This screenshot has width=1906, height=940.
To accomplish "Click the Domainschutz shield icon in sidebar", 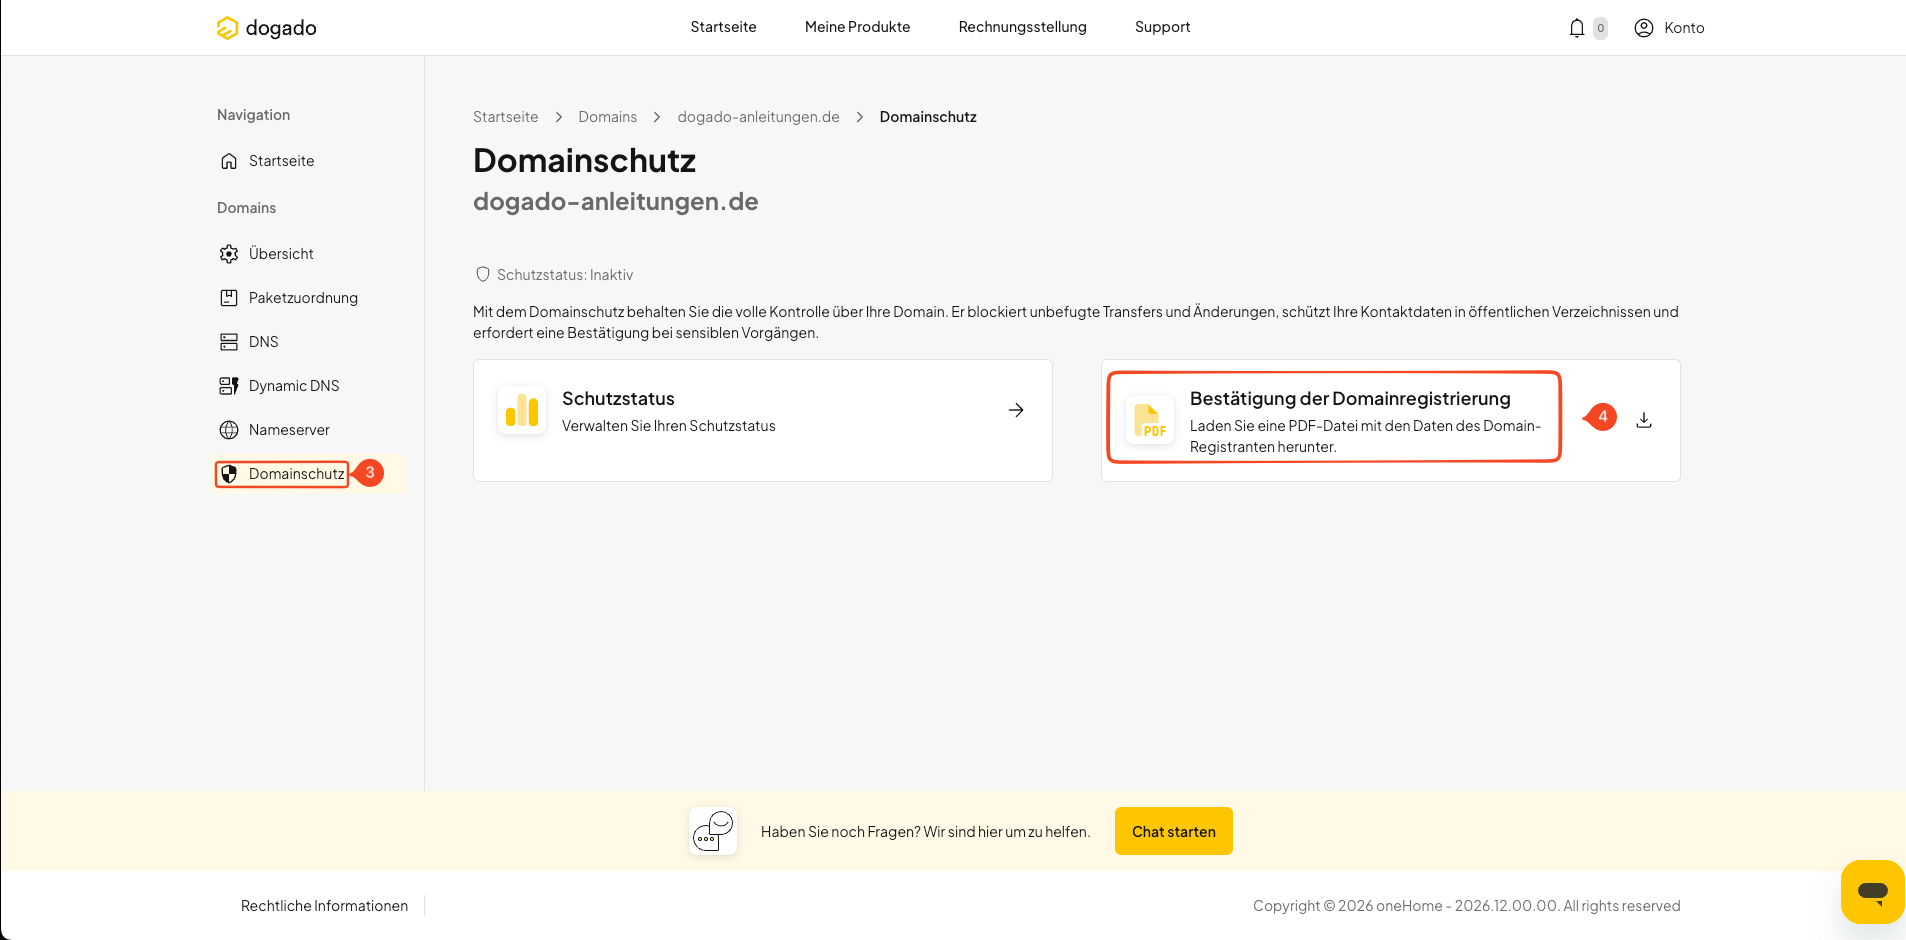I will tap(229, 474).
